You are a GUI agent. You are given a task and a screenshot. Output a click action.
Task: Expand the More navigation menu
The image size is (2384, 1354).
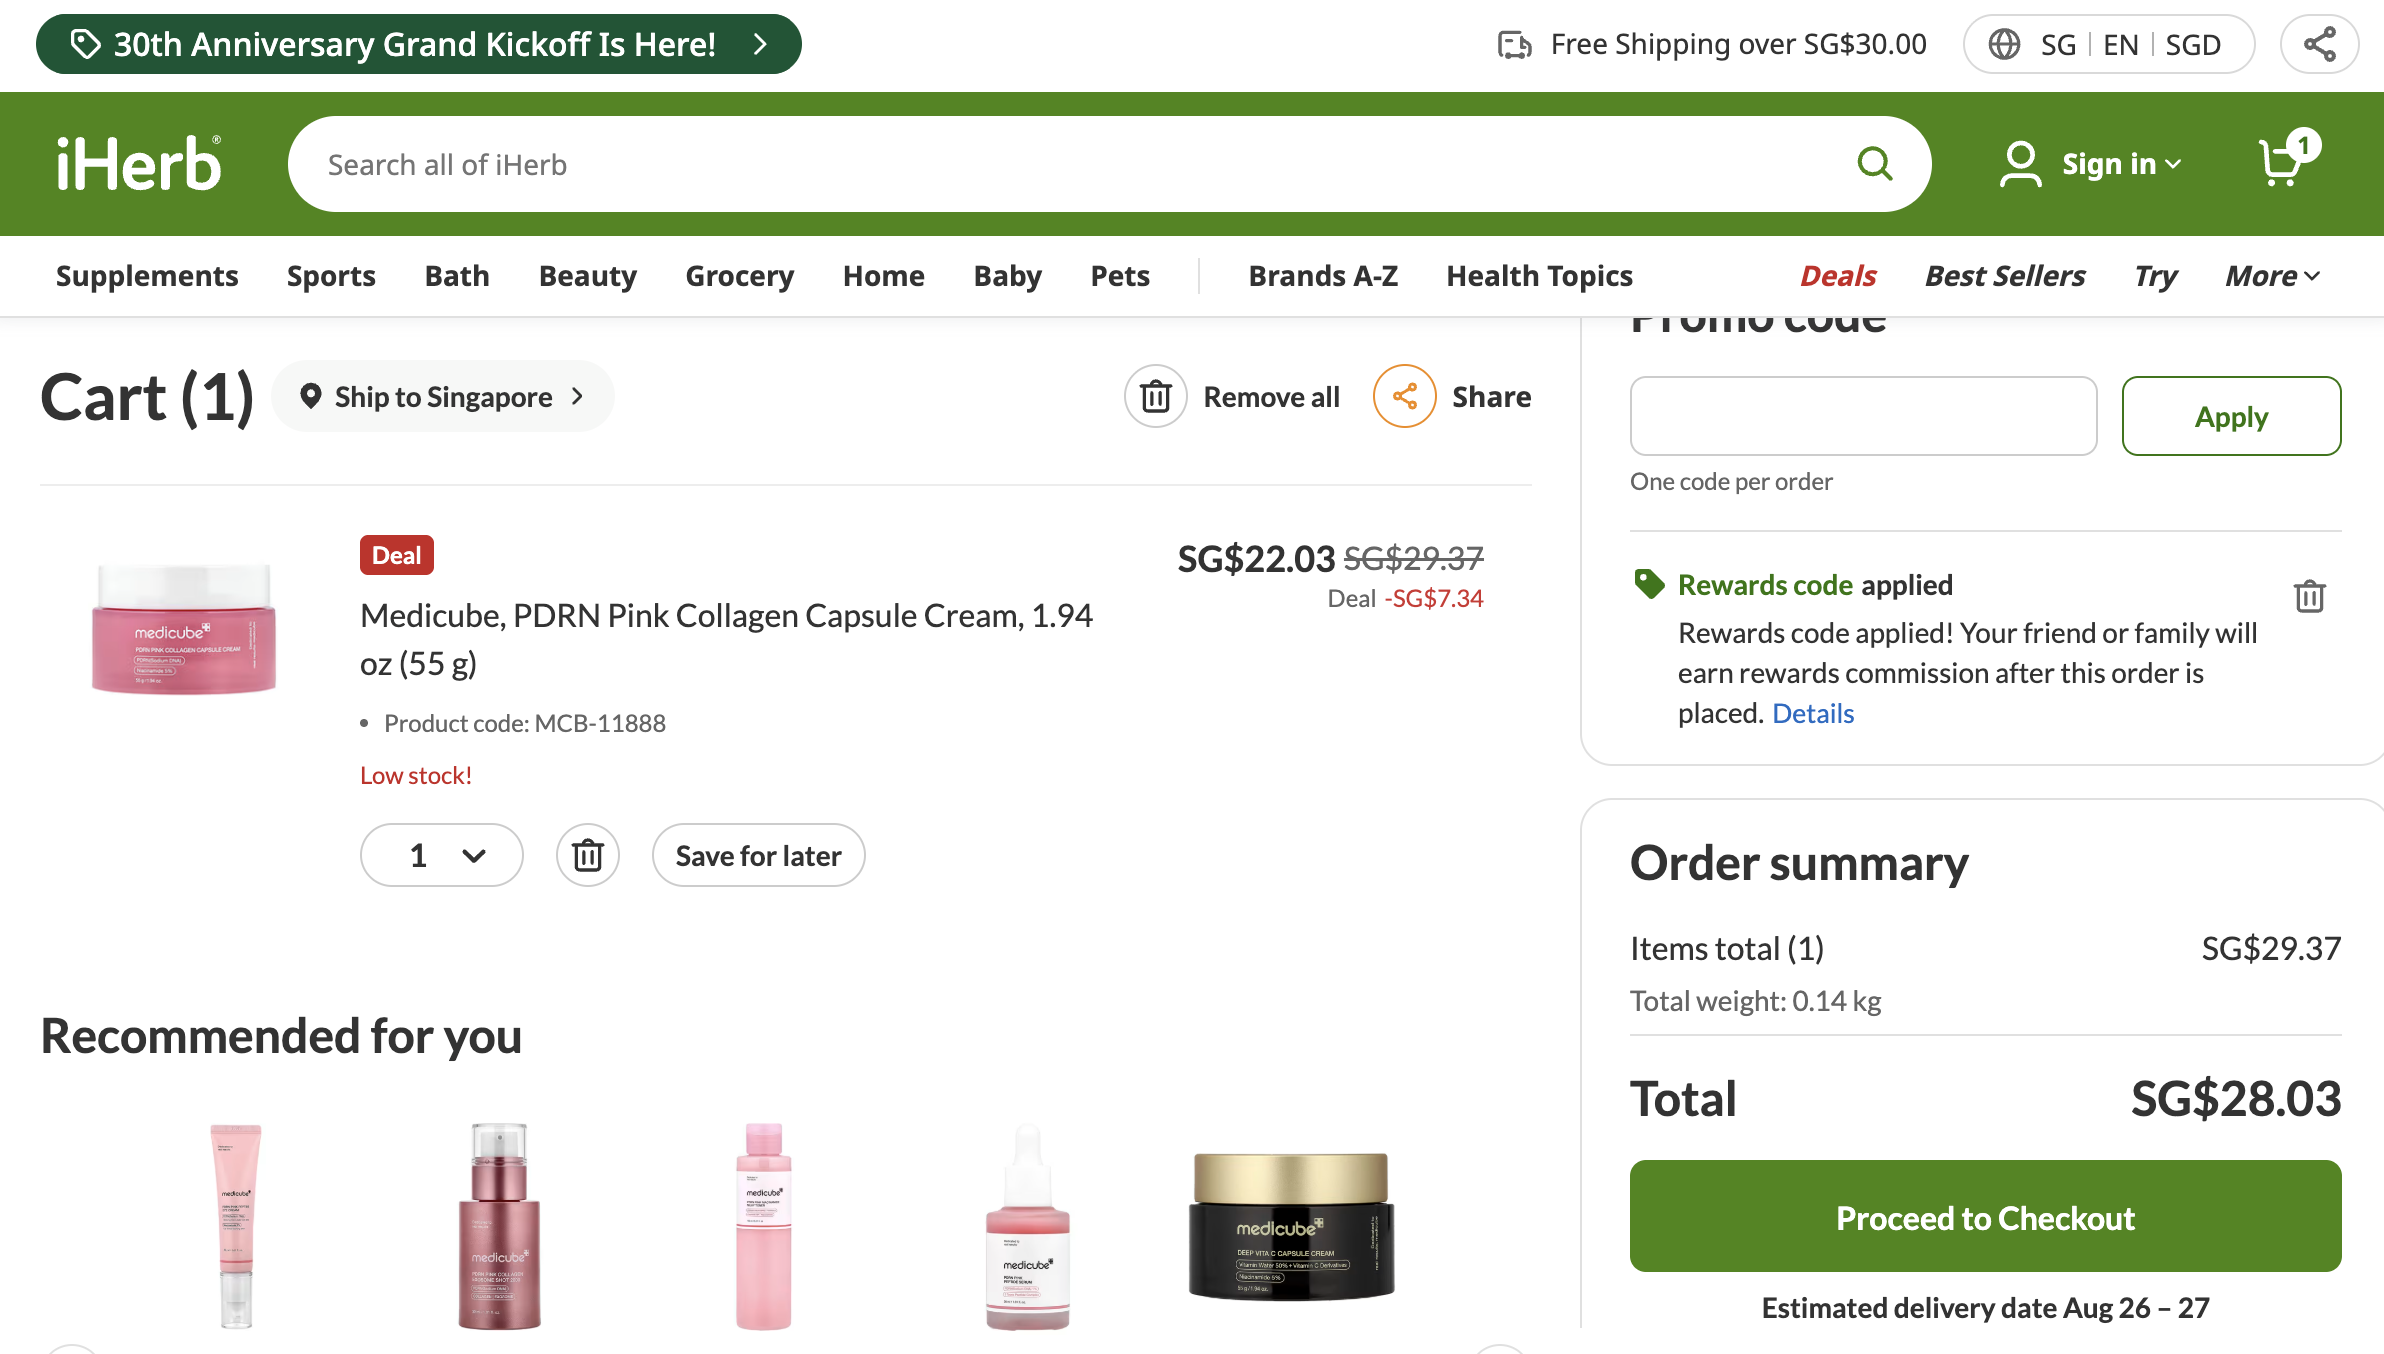pyautogui.click(x=2272, y=276)
